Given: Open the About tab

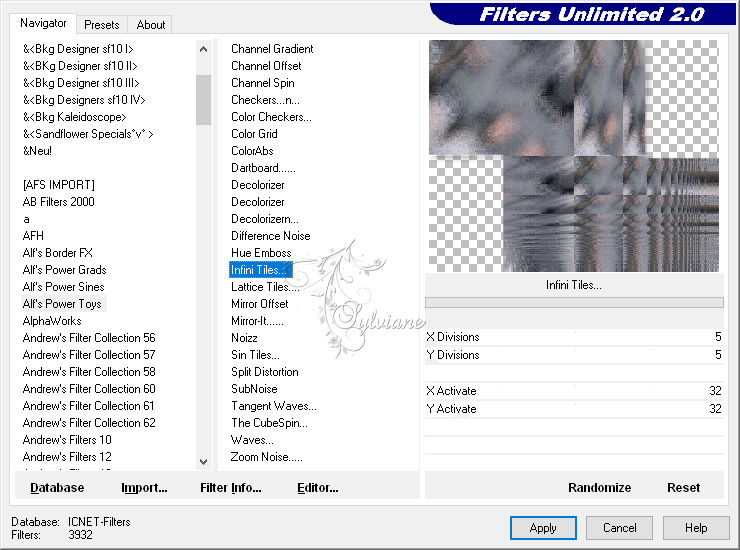Looking at the screenshot, I should [151, 25].
